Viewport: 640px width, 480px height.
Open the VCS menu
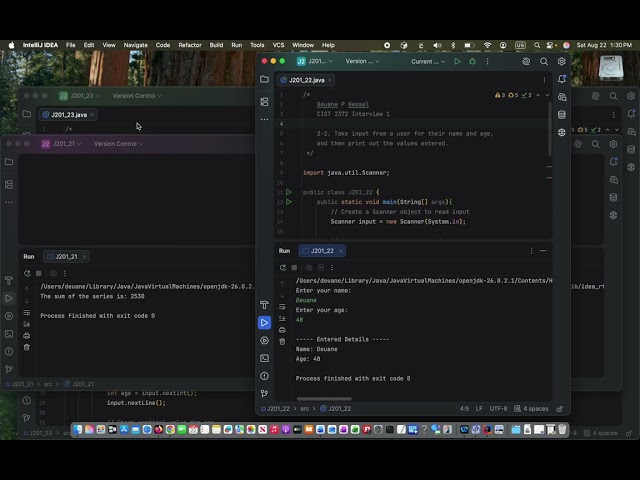click(278, 45)
